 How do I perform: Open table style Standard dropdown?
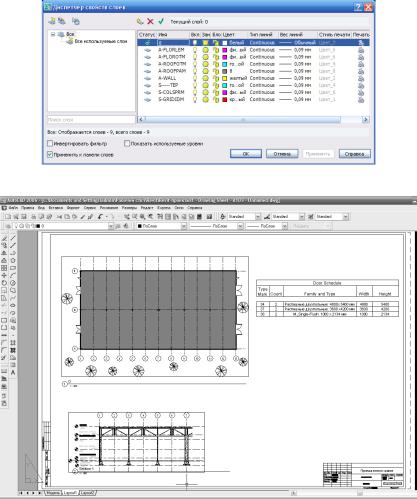pyautogui.click(x=346, y=217)
